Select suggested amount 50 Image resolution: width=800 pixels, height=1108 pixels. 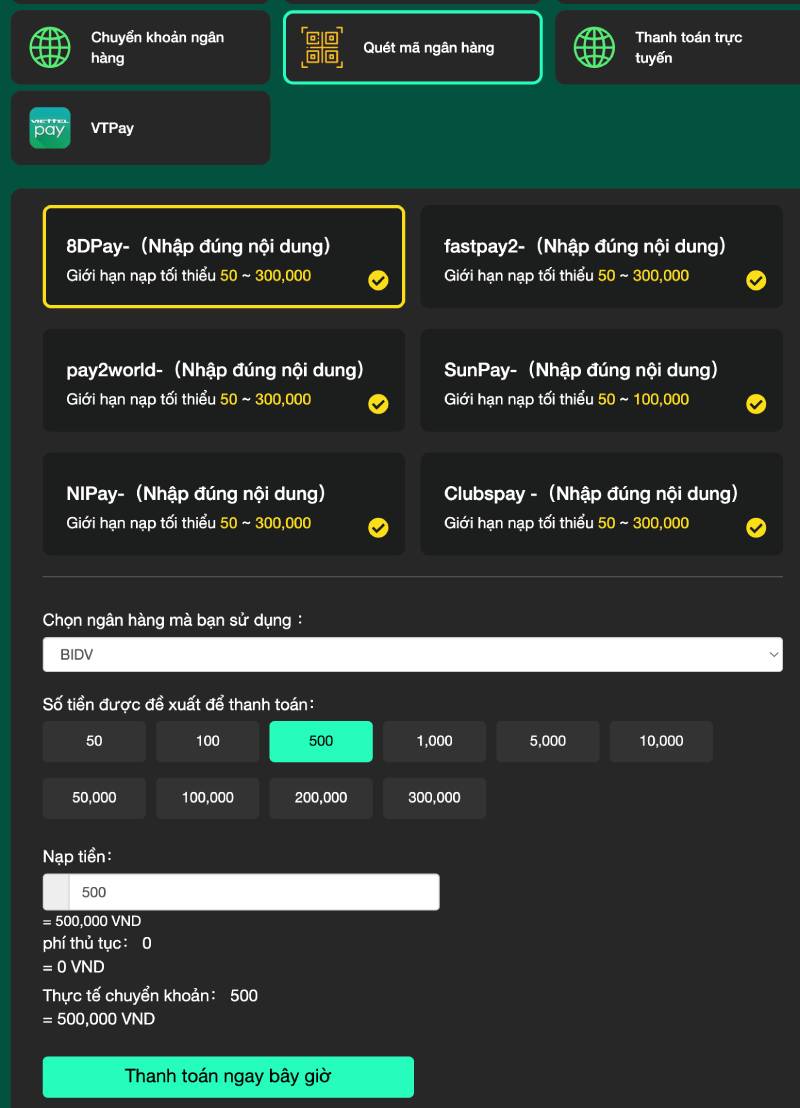click(94, 741)
